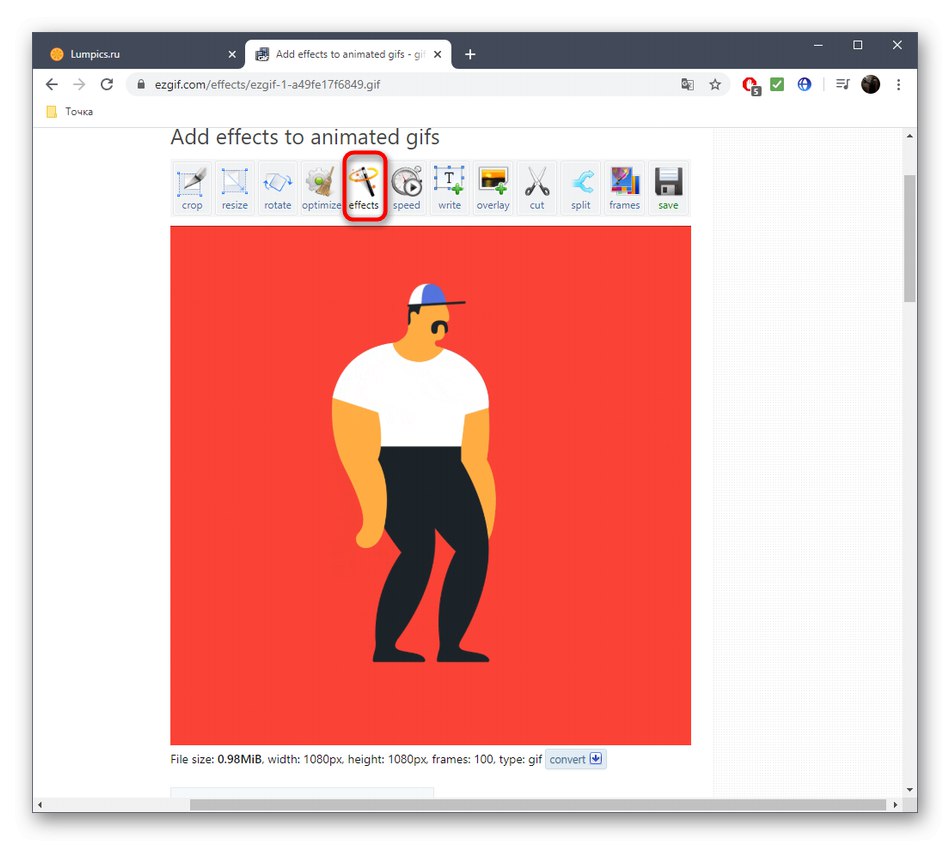950x845 pixels.
Task: Select the effects tool highlighted in red
Action: click(x=364, y=188)
